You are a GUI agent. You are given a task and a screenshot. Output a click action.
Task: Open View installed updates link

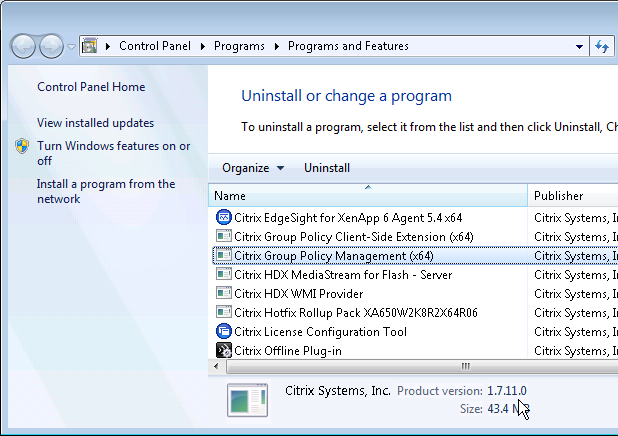pyautogui.click(x=95, y=123)
